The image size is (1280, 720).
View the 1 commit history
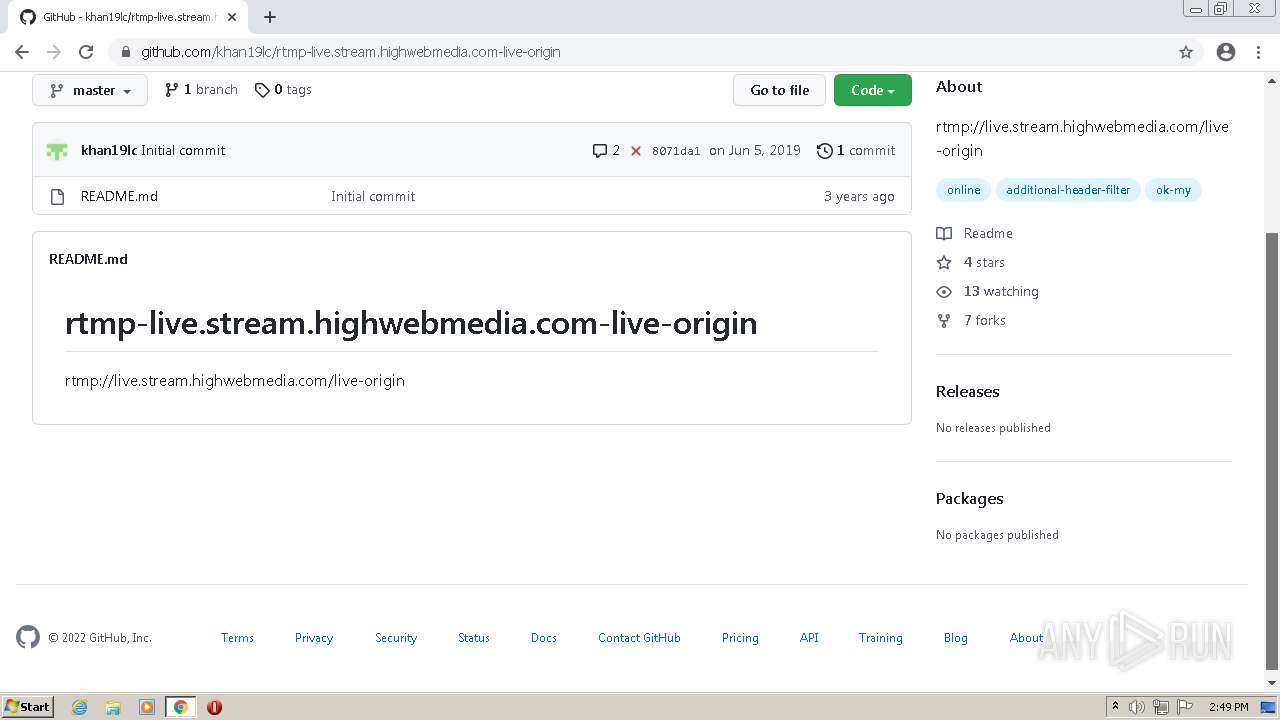click(856, 151)
